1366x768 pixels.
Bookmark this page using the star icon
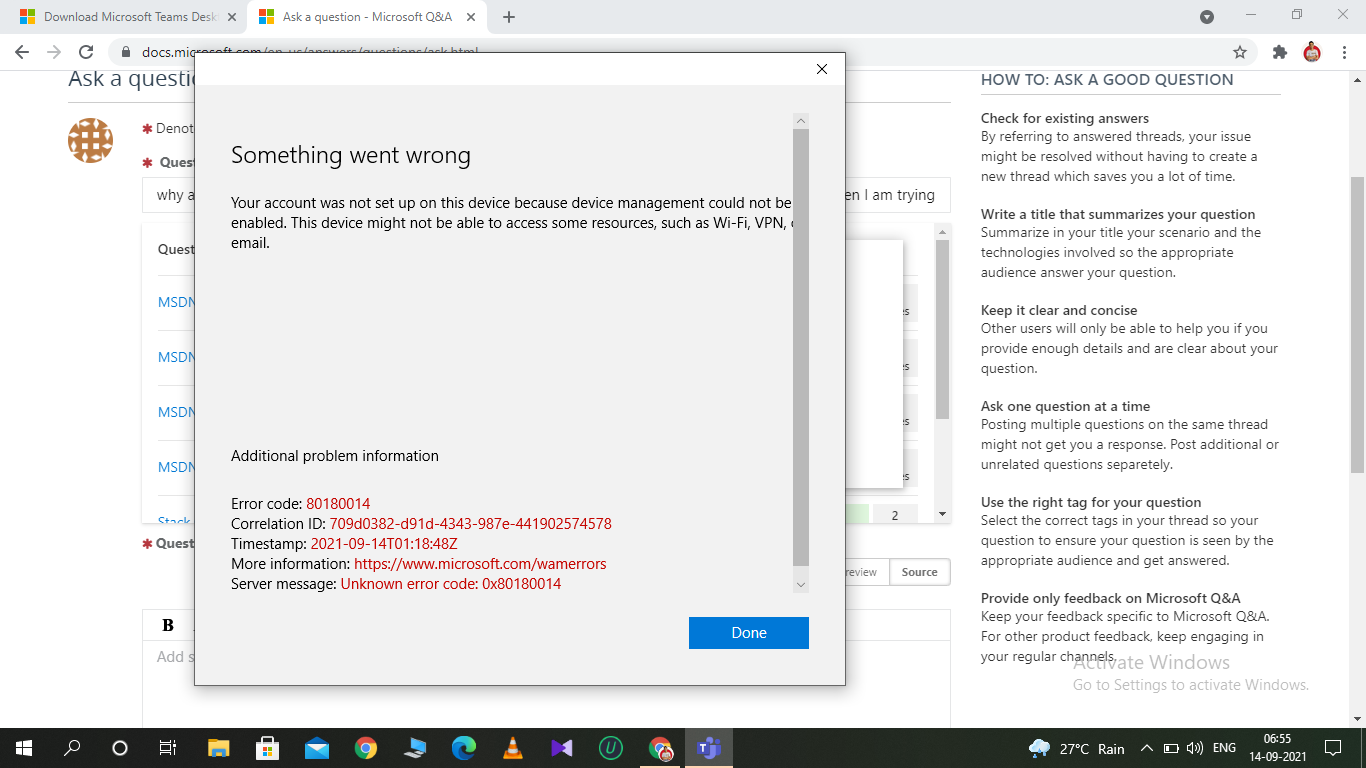tap(1239, 51)
